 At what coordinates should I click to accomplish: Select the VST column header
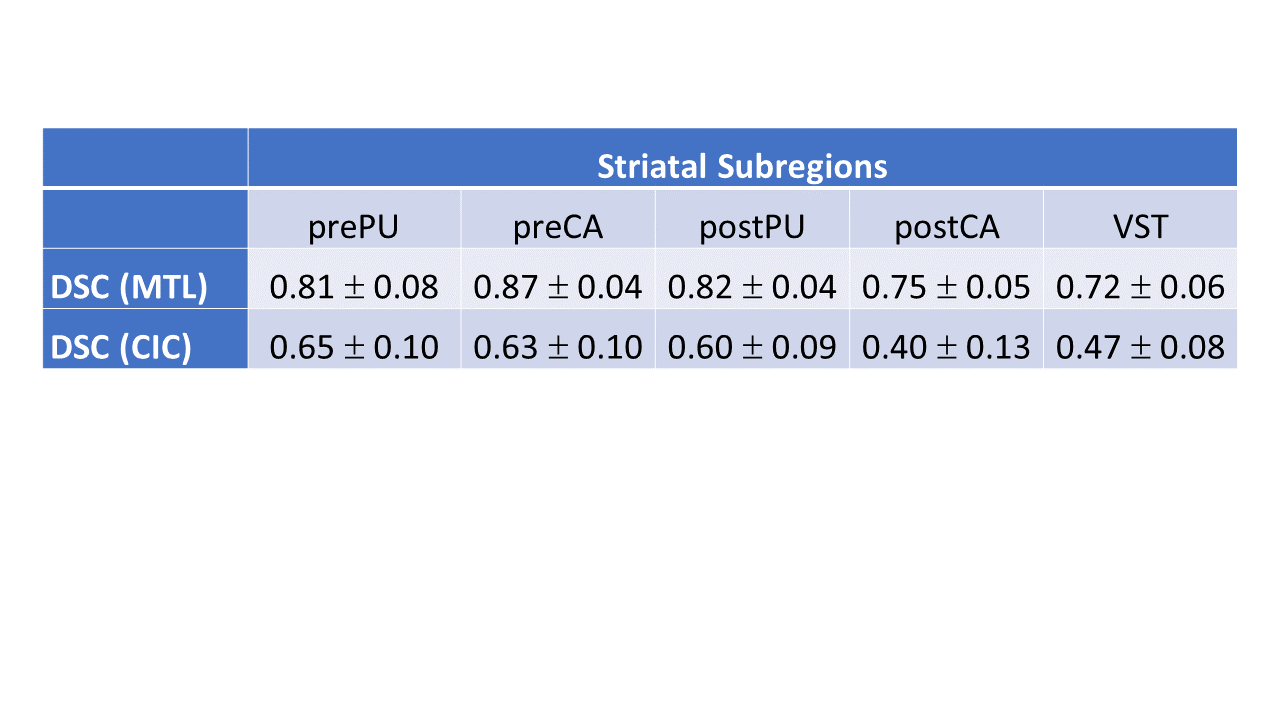[1140, 227]
